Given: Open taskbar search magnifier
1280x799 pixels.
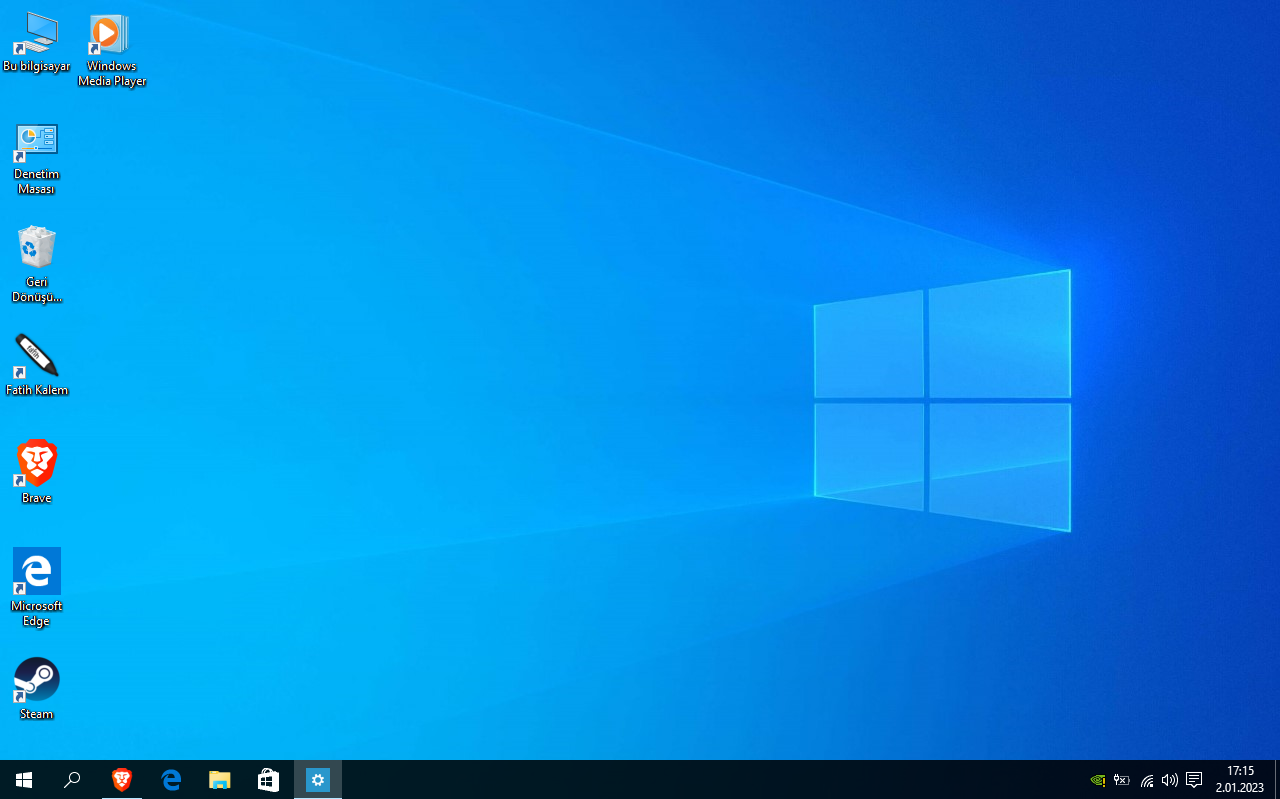Looking at the screenshot, I should (72, 780).
